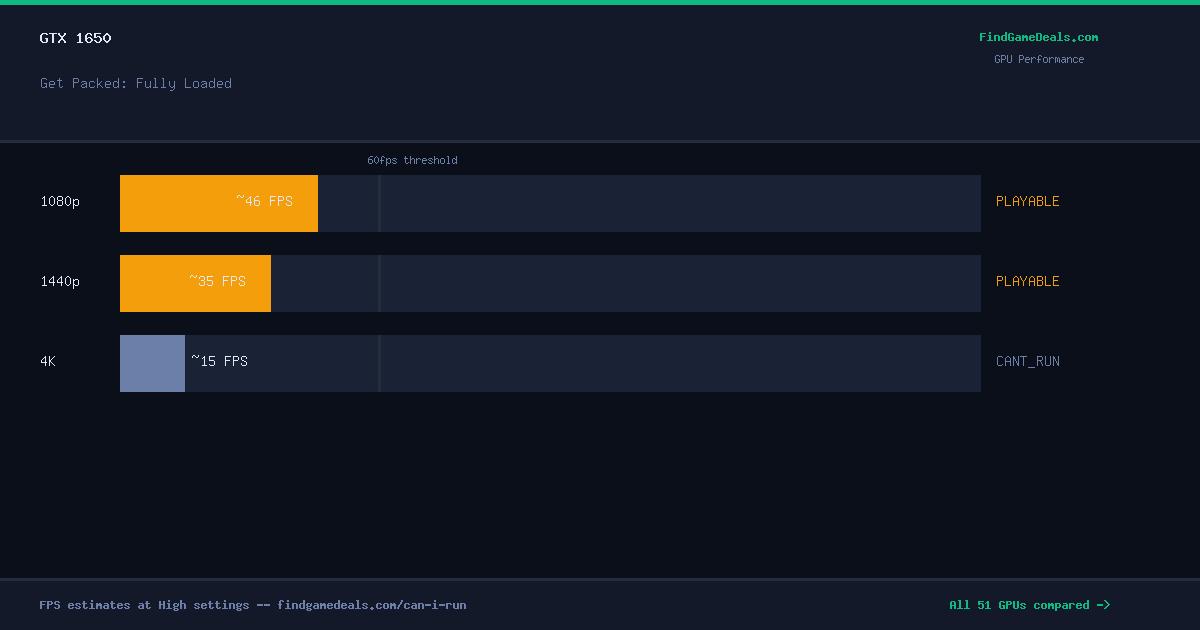Click the PLAYABLE status for 1440p
The height and width of the screenshot is (630, 1200).
tap(1028, 281)
